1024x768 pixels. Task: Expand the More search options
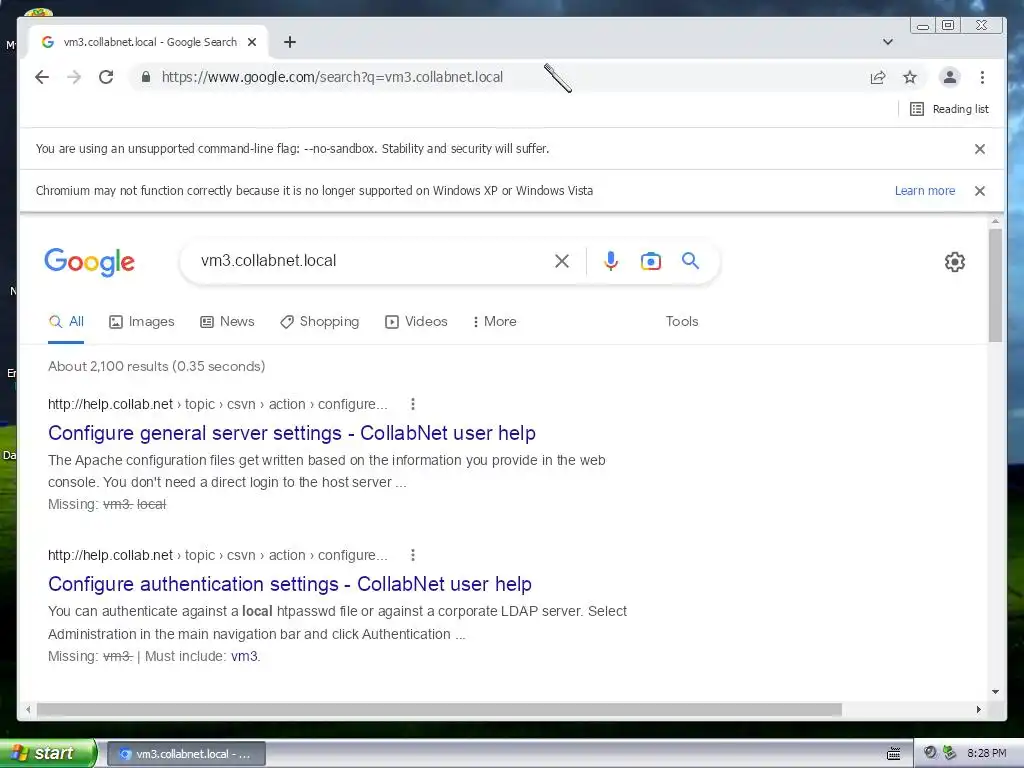[495, 321]
